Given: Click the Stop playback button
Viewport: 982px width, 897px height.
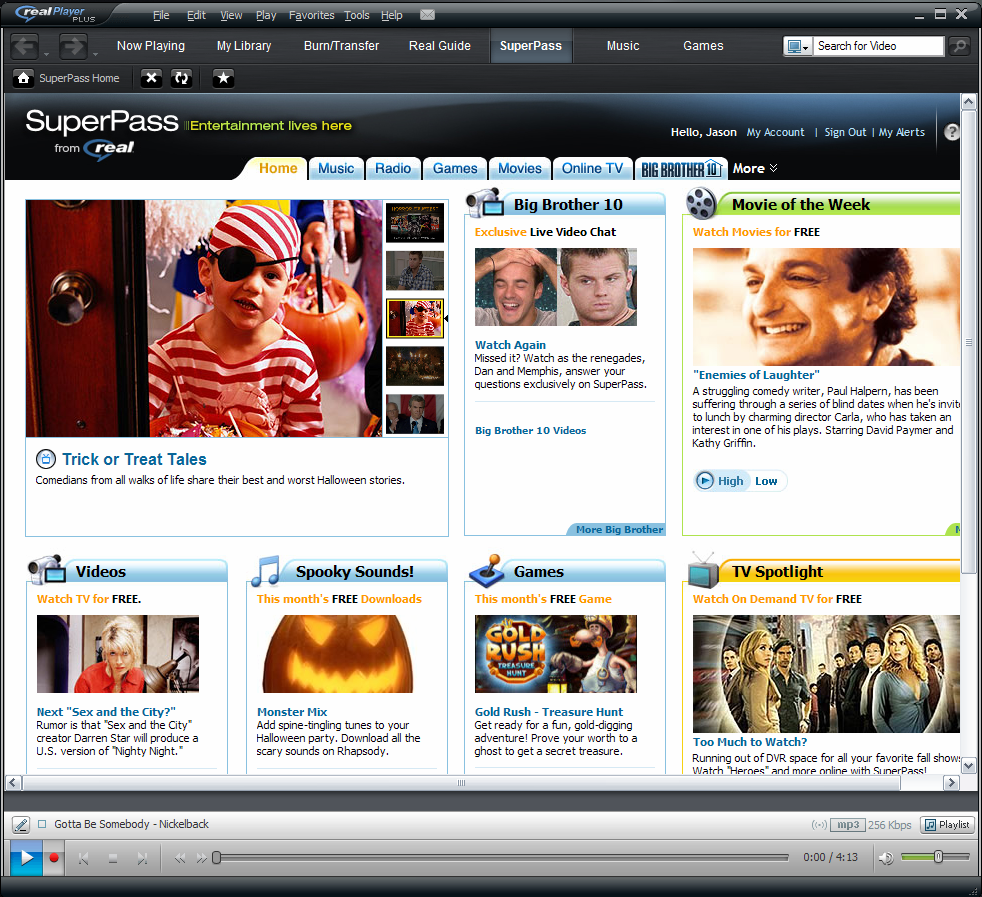Looking at the screenshot, I should [113, 858].
